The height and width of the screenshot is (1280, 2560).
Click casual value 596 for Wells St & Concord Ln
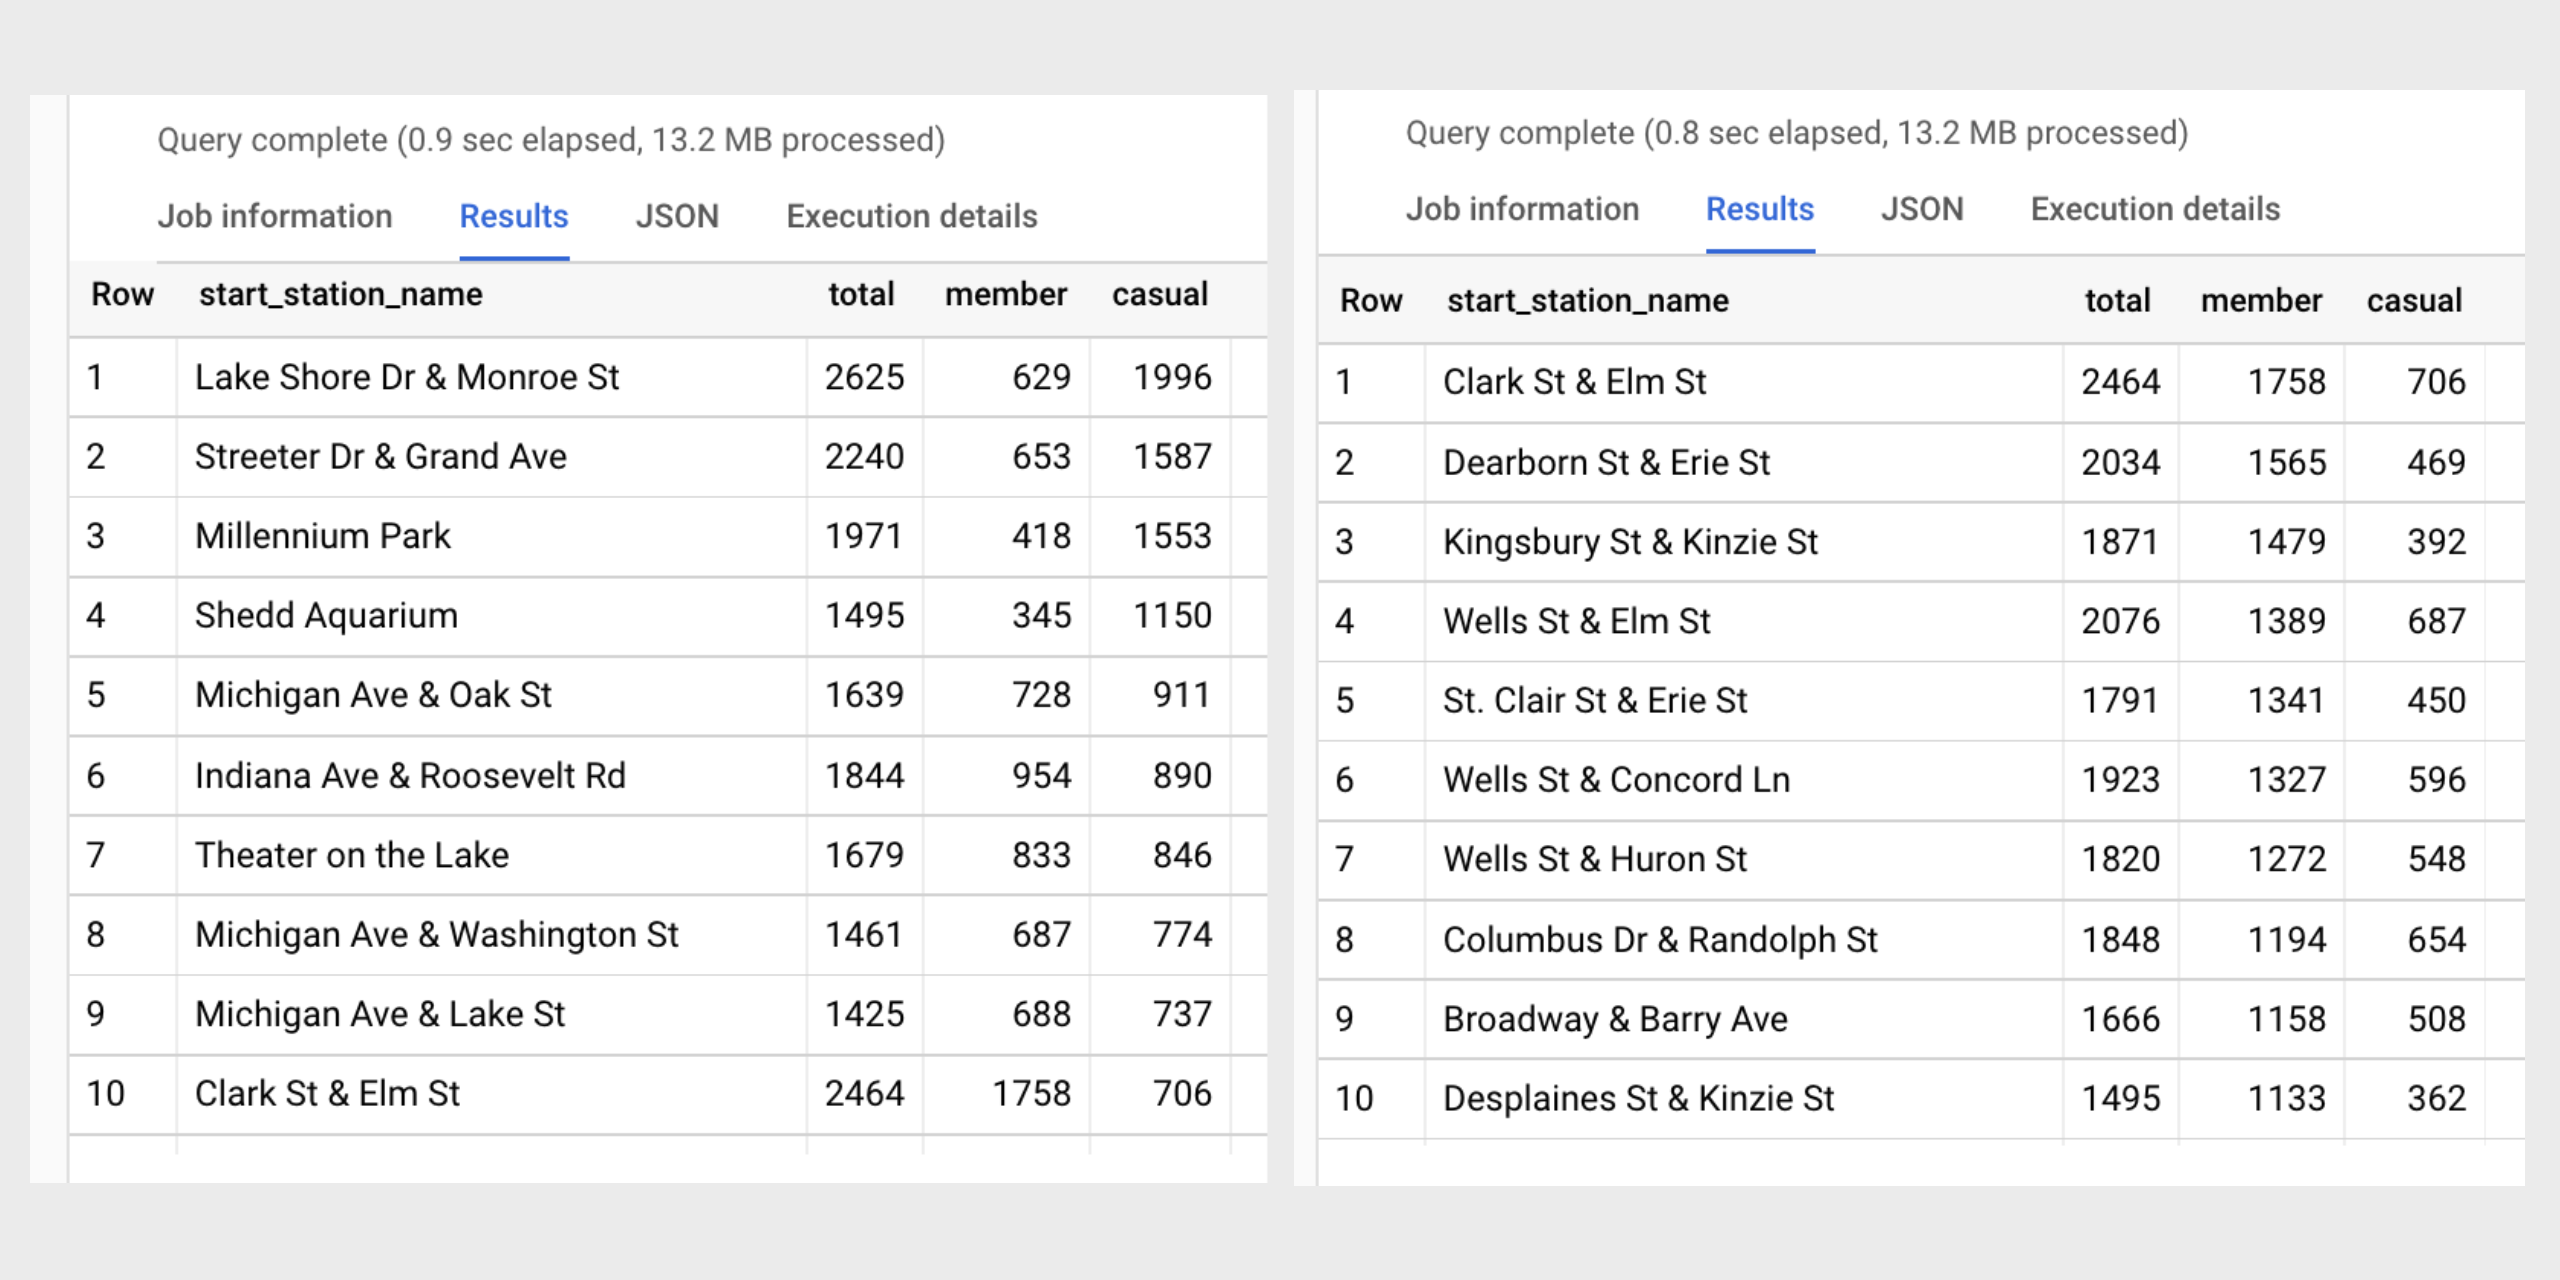coord(2437,780)
